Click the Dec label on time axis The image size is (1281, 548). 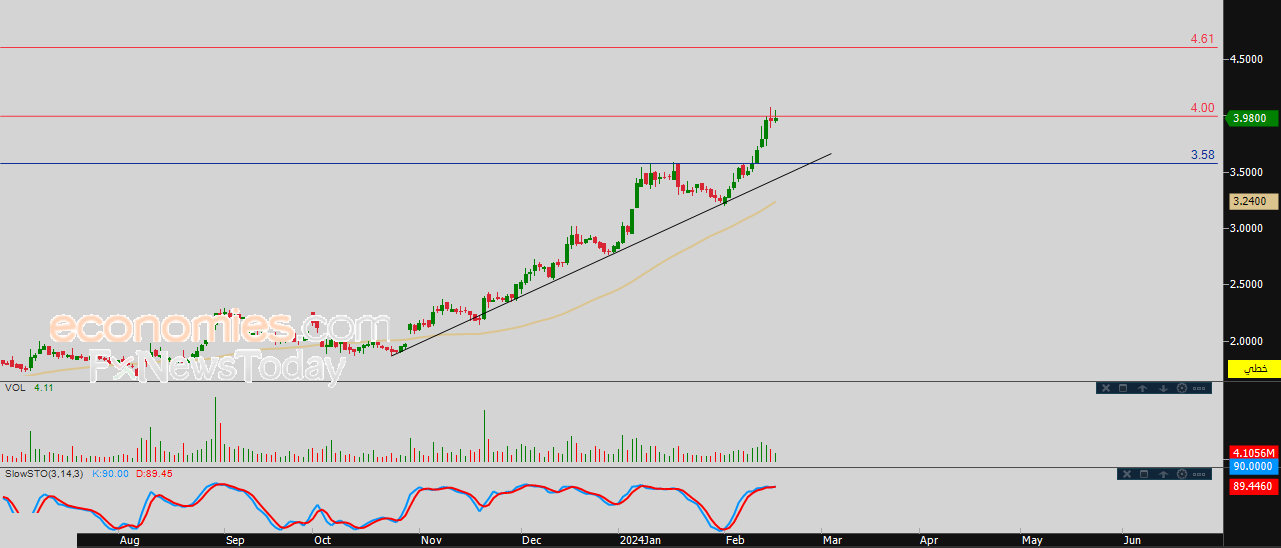click(531, 540)
